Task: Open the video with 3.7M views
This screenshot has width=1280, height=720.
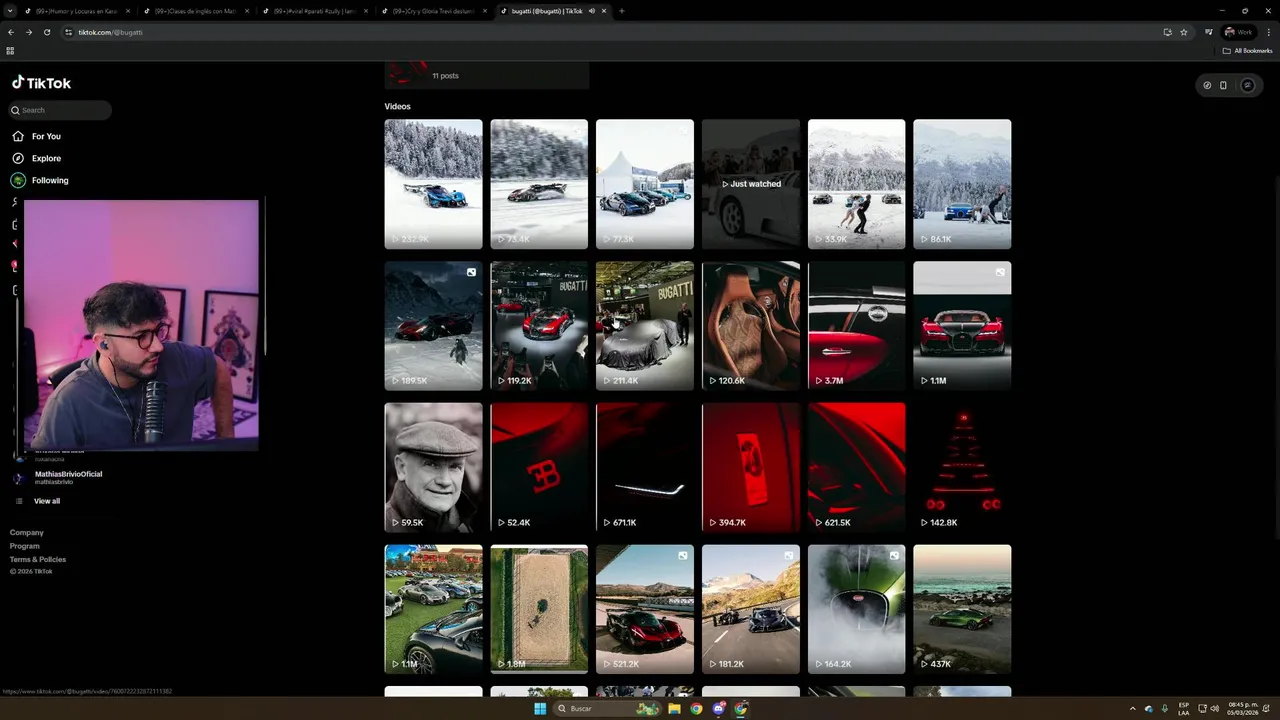Action: coord(857,326)
